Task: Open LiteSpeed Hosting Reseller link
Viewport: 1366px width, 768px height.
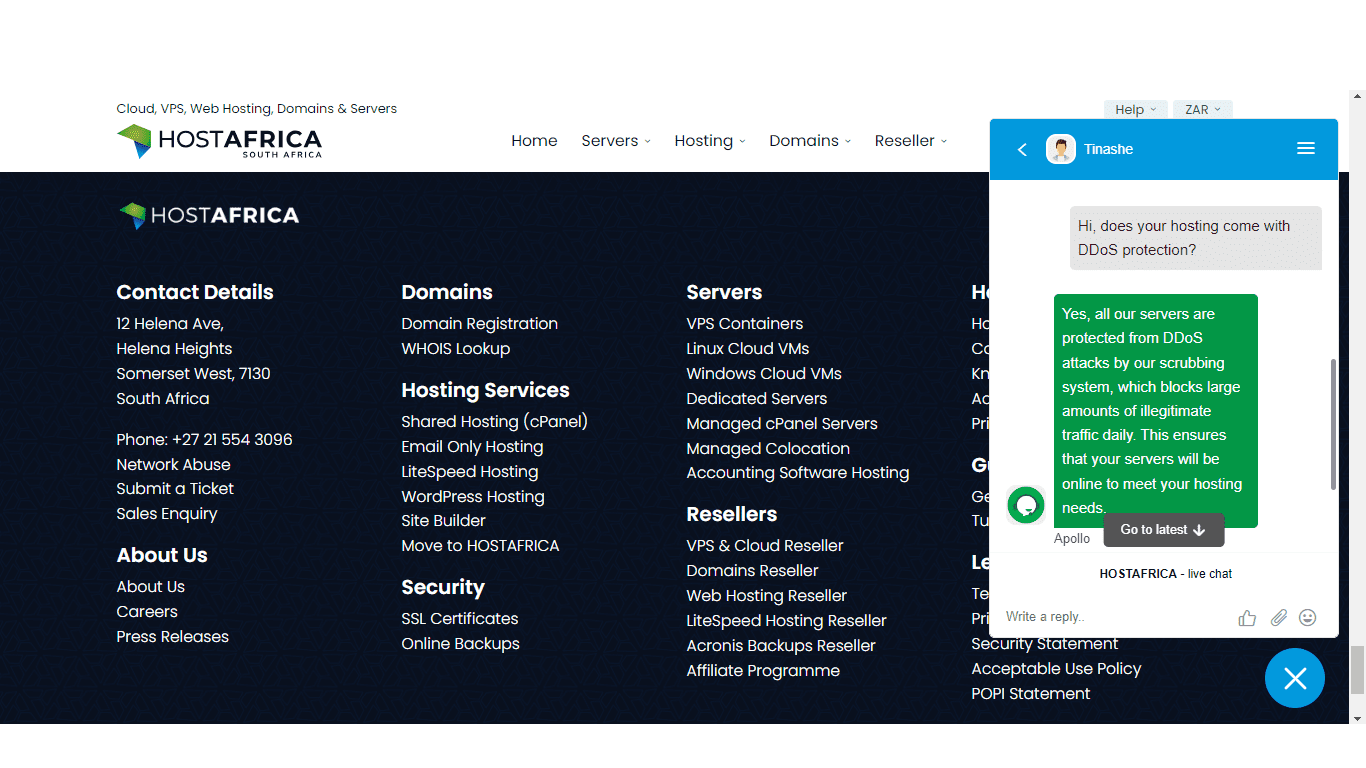Action: (786, 621)
